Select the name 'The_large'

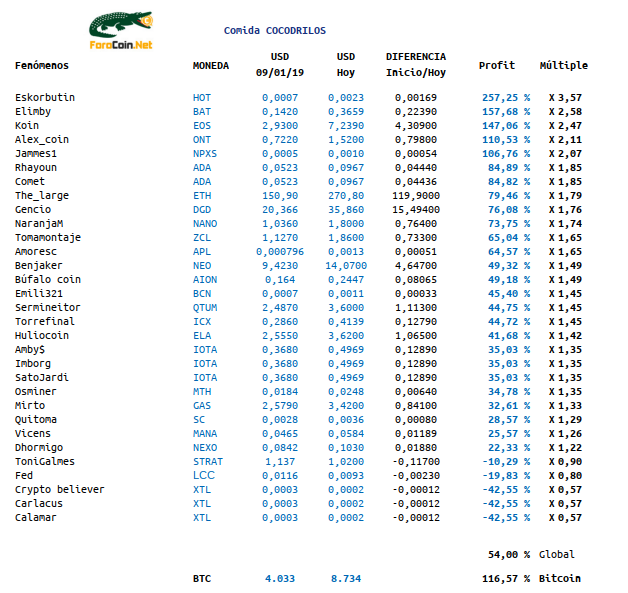(42, 196)
